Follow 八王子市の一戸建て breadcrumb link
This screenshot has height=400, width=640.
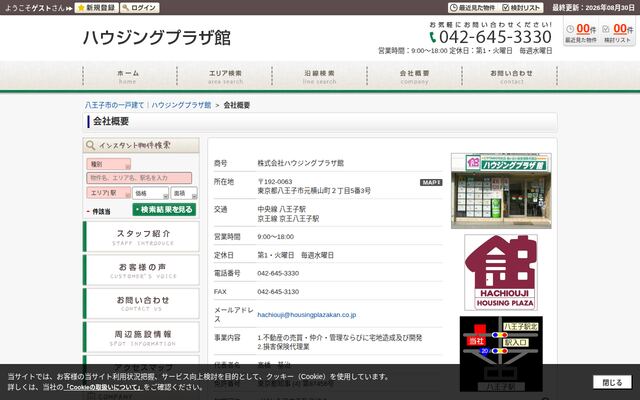pos(114,105)
